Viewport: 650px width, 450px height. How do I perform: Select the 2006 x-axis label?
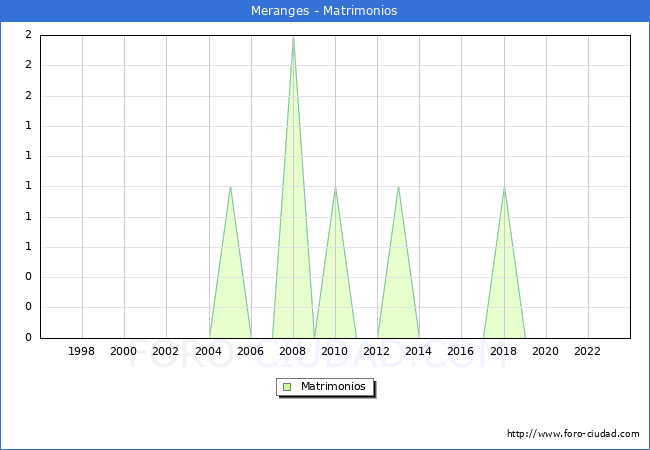tap(250, 351)
